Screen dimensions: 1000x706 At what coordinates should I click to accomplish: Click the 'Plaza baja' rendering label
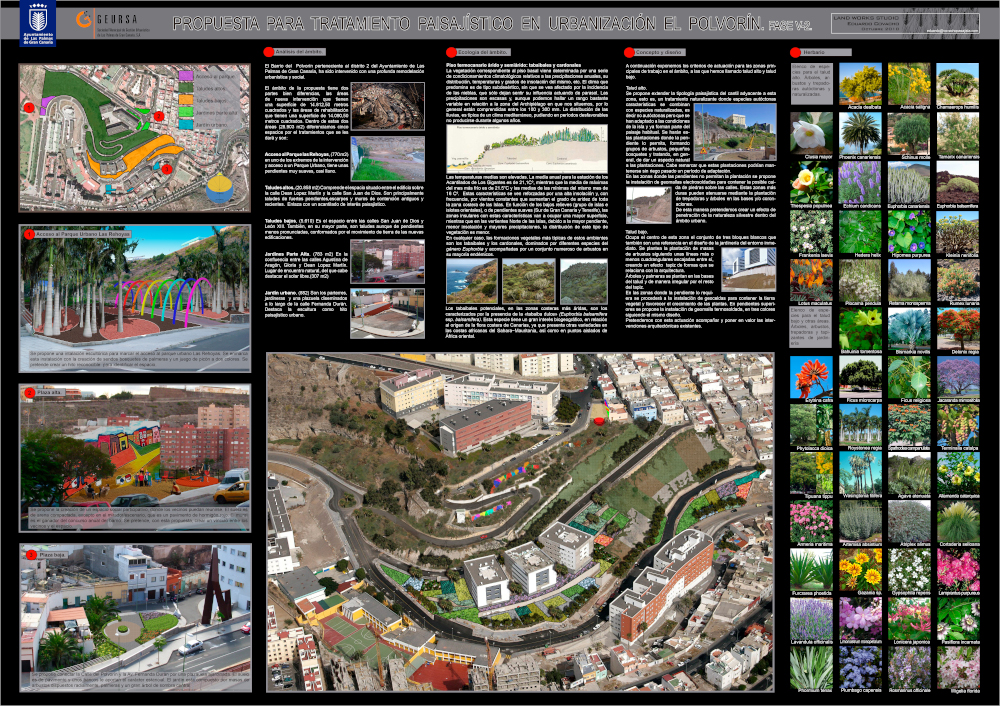(x=52, y=555)
